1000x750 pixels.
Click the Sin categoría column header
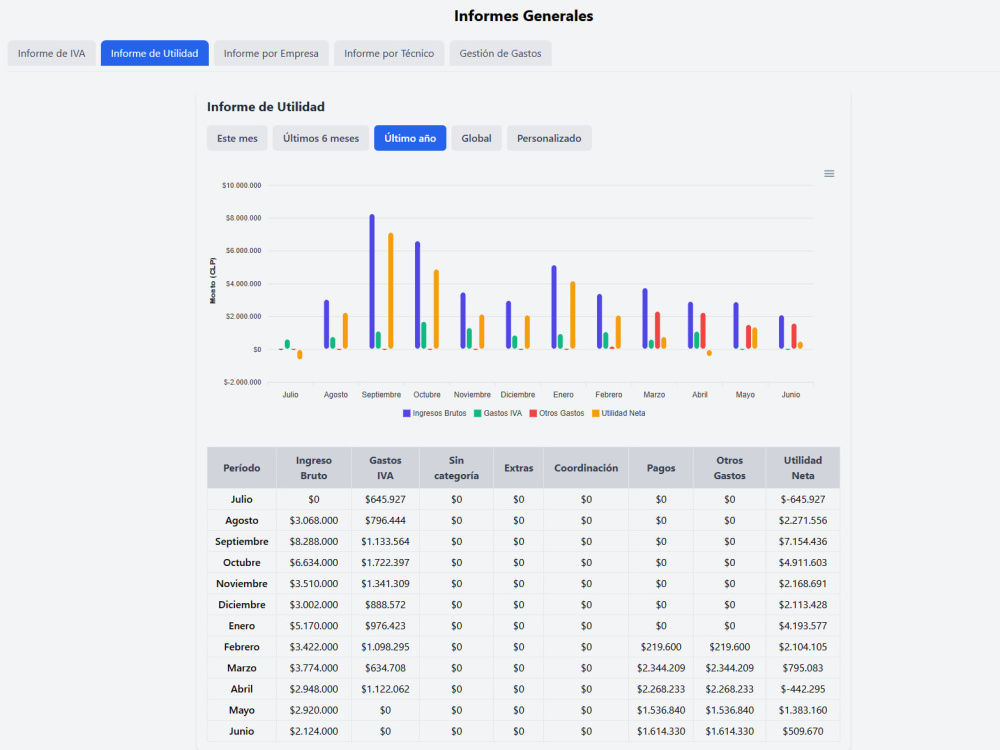pyautogui.click(x=456, y=468)
